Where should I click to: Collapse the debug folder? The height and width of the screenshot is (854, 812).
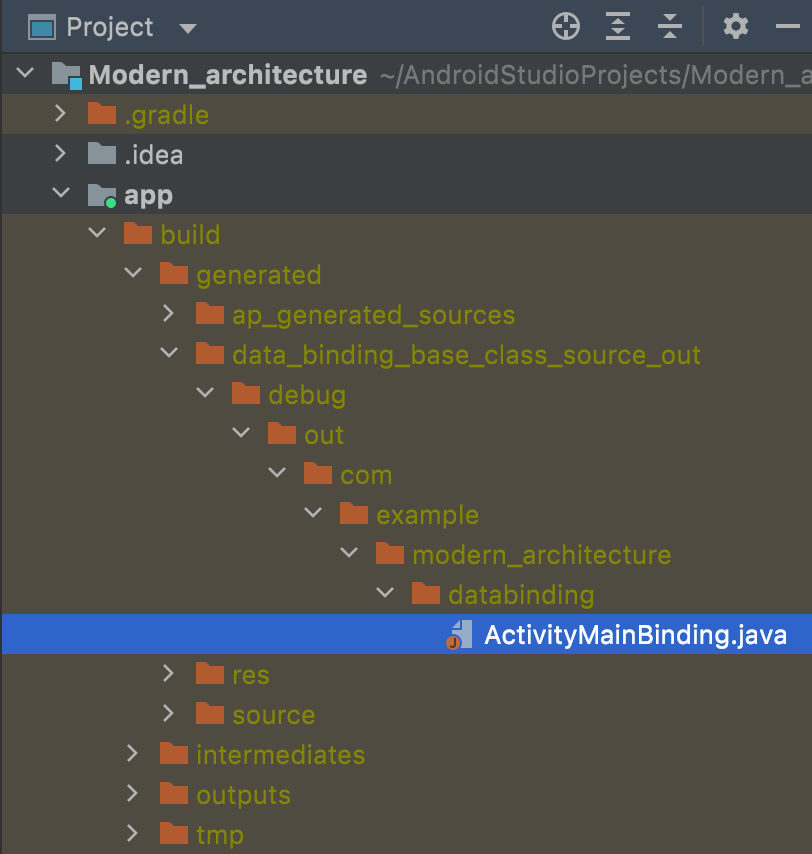(205, 392)
